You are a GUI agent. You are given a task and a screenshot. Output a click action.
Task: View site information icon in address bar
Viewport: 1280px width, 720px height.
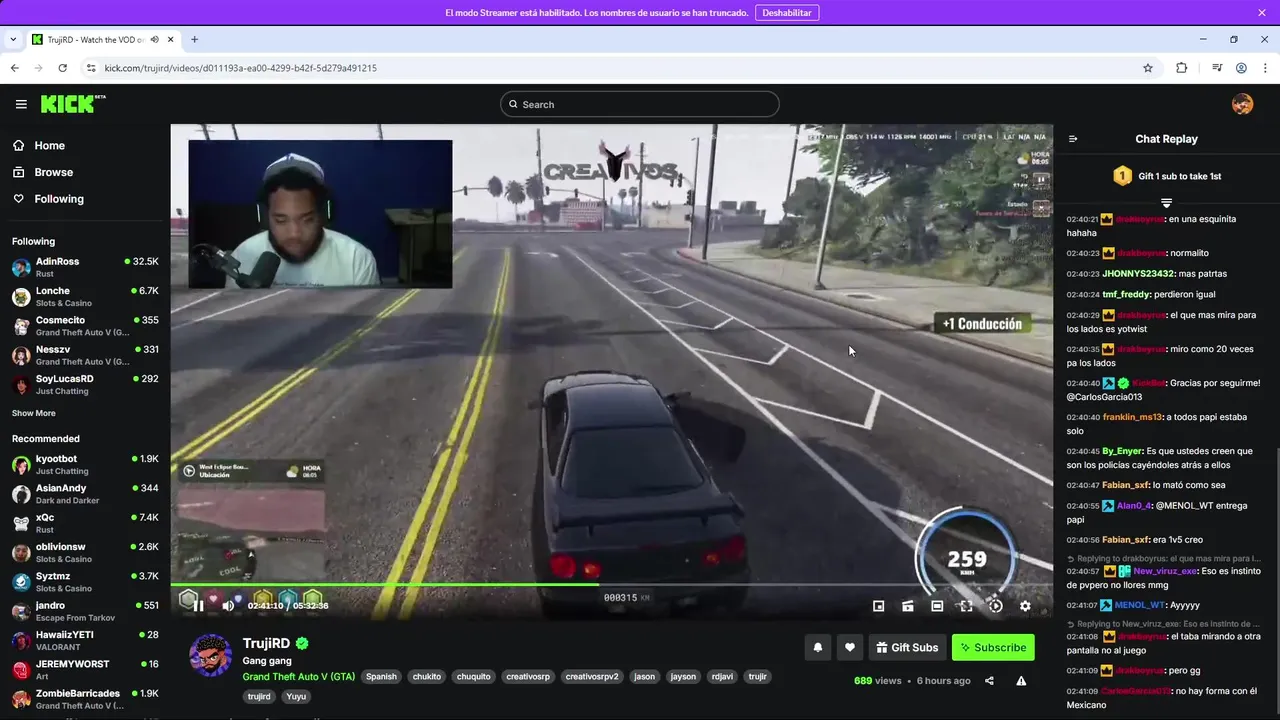coord(91,68)
